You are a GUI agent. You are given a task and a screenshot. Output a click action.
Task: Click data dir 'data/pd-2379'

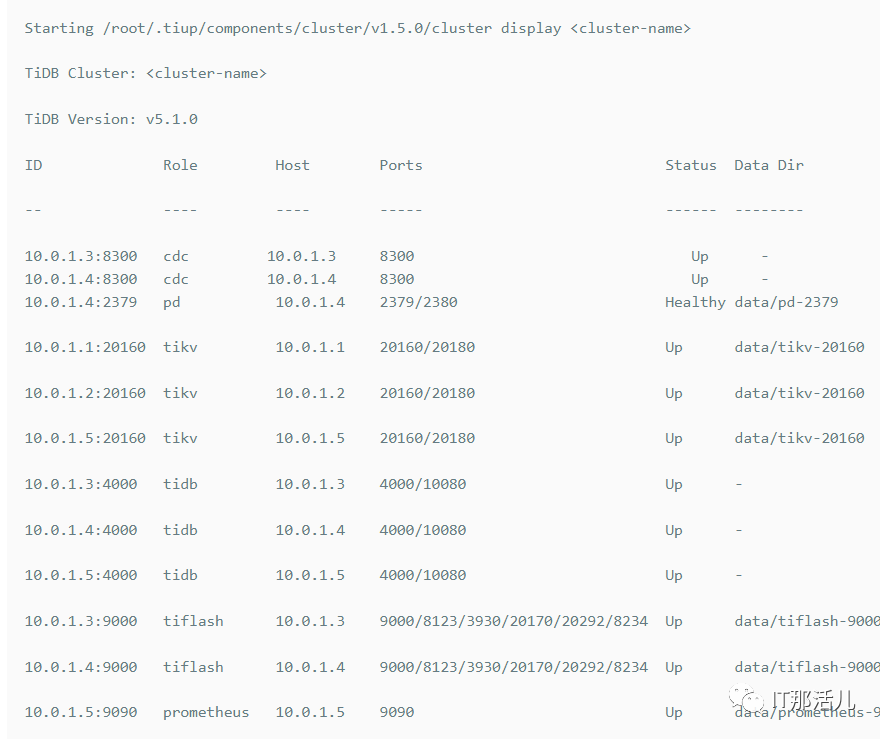coord(786,303)
